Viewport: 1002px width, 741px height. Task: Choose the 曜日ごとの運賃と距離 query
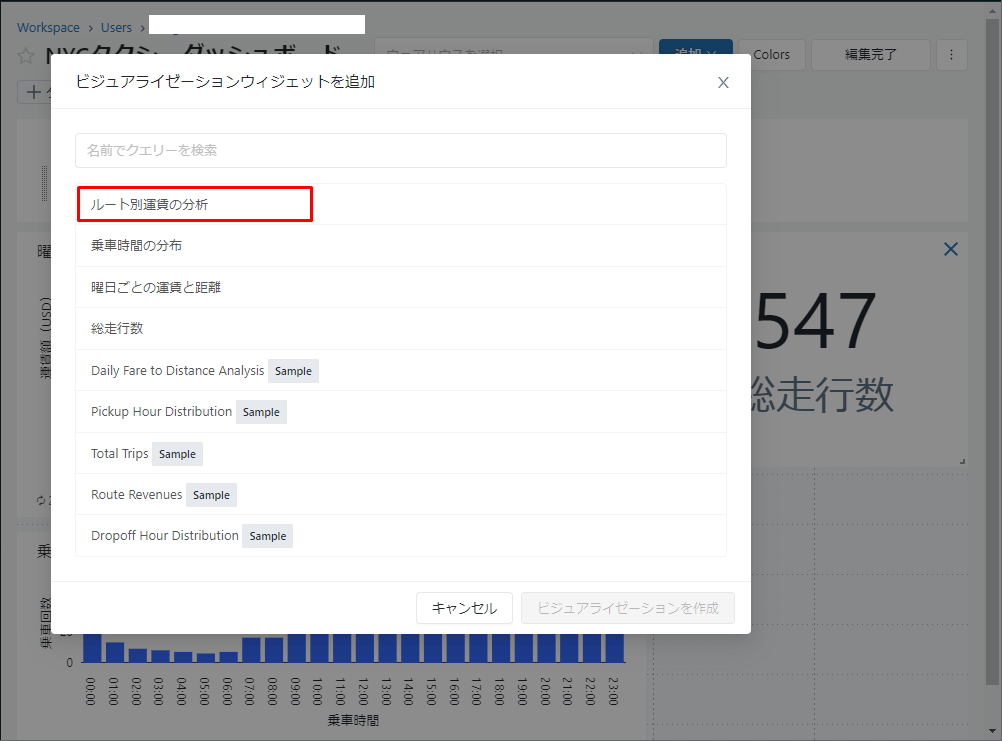(x=156, y=287)
